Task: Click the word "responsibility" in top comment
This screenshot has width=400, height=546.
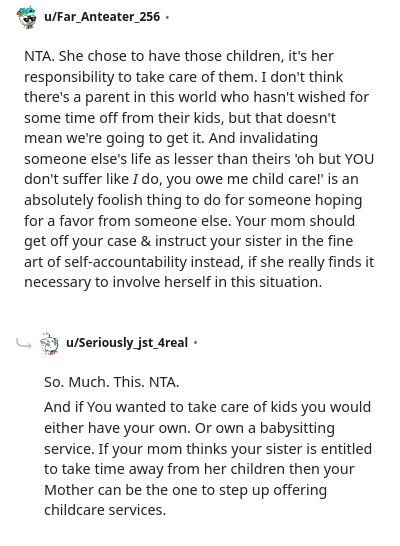Action: pyautogui.click(x=69, y=78)
